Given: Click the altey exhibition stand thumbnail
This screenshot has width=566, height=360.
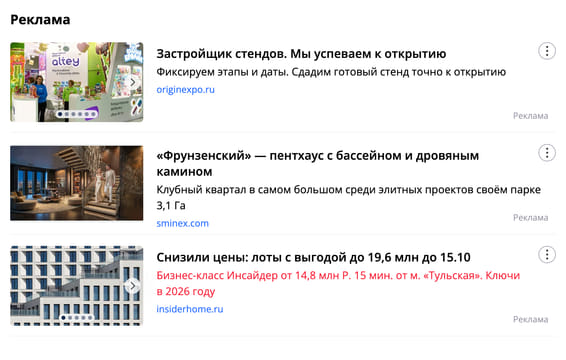Looking at the screenshot, I should [x=77, y=82].
